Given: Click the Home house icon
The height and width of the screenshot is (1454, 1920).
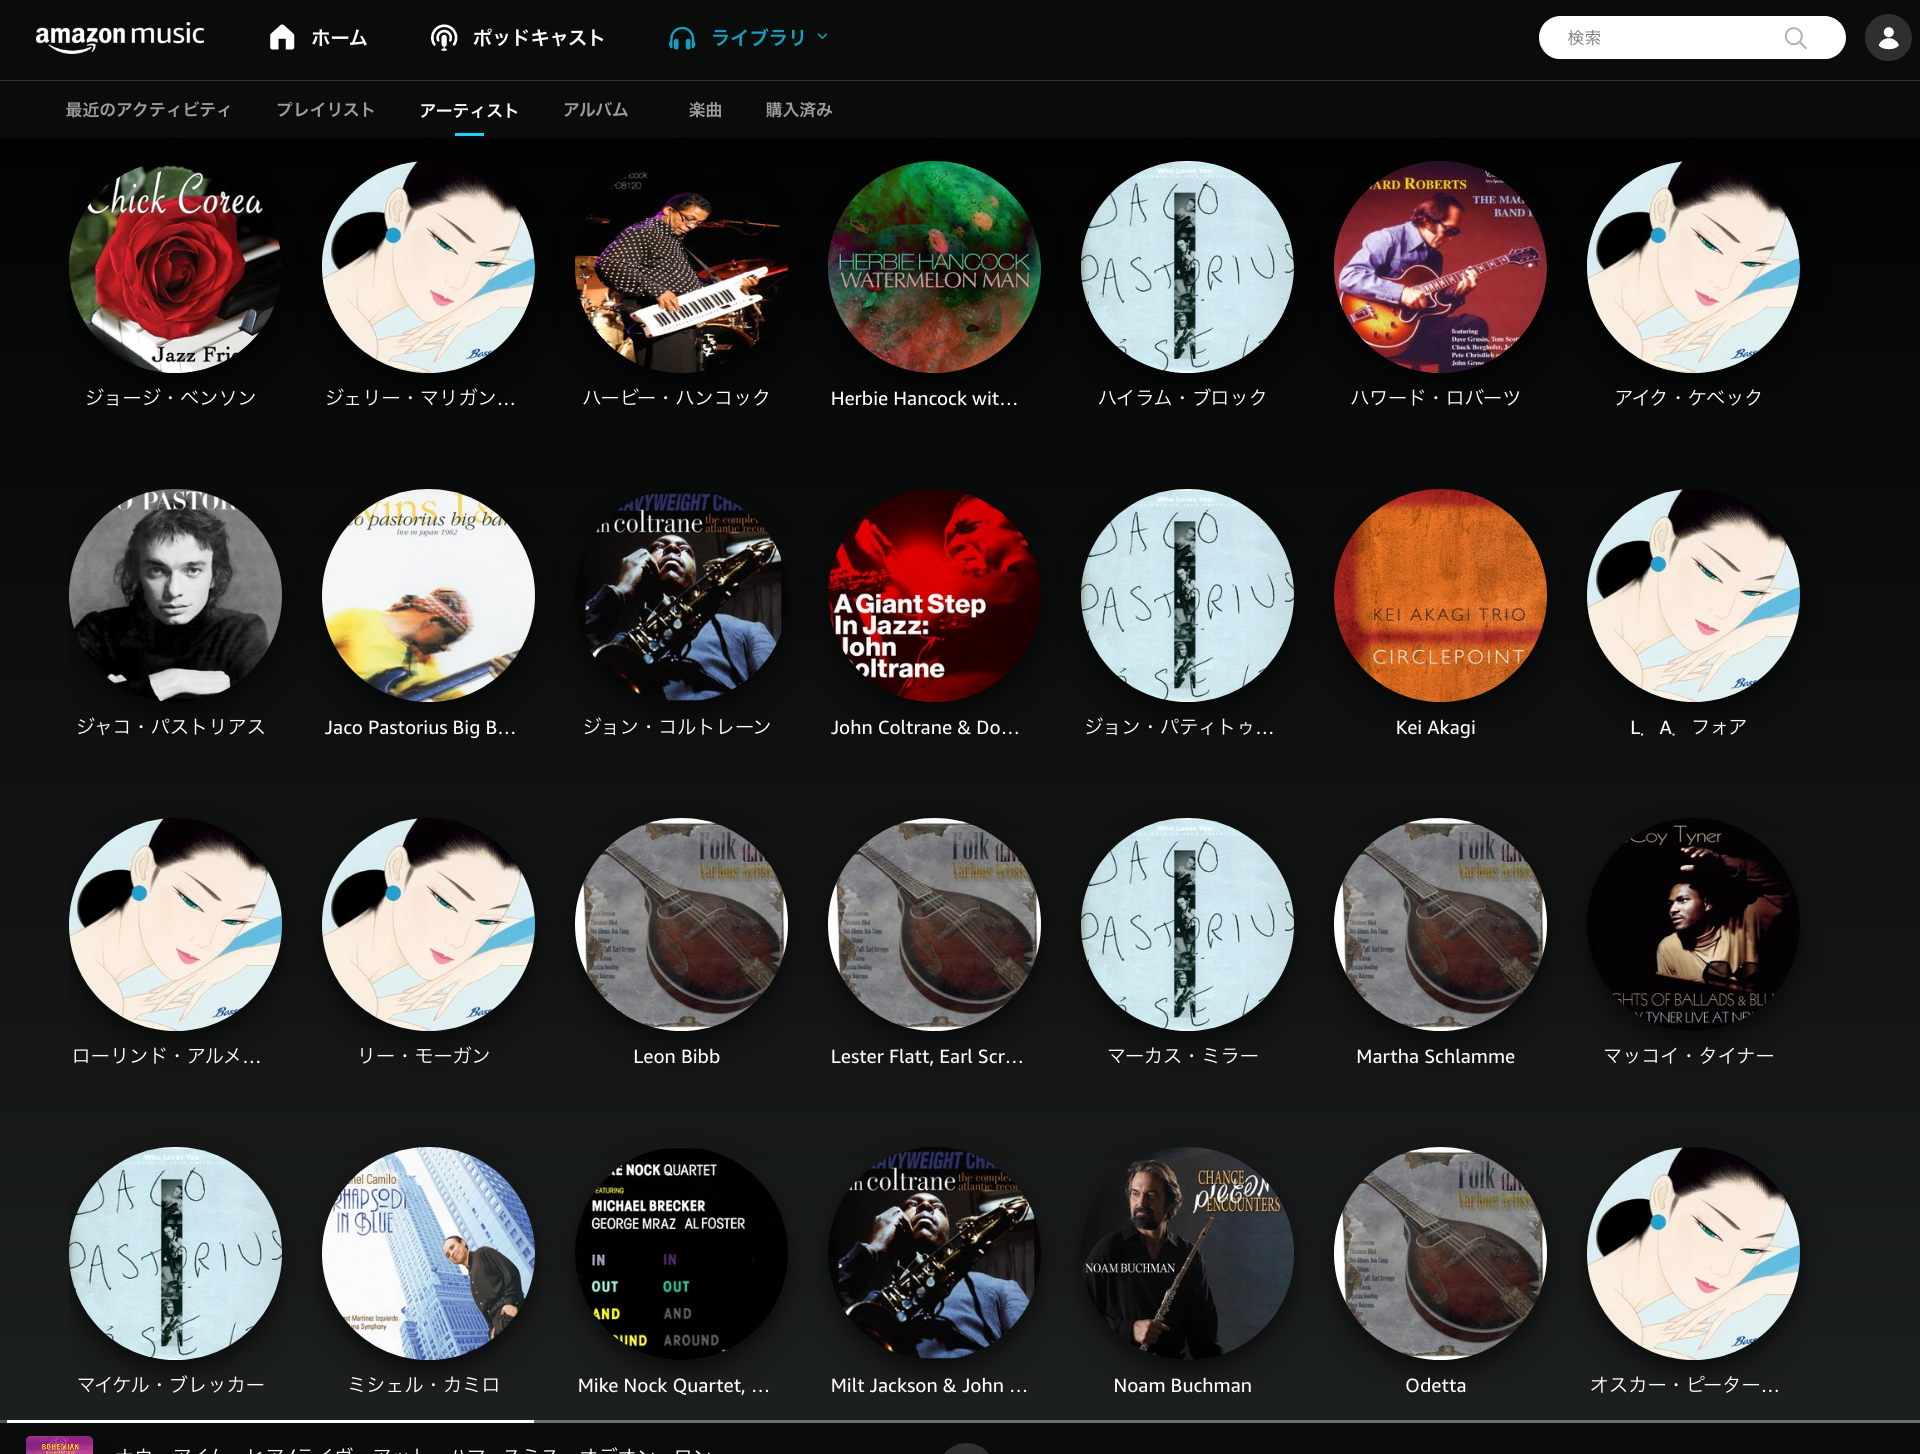Looking at the screenshot, I should tap(282, 38).
